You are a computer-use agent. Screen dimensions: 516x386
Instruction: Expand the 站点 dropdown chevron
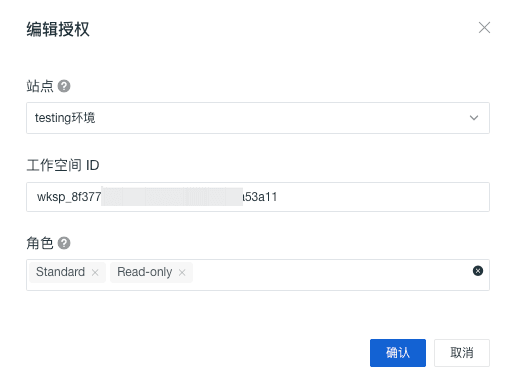474,118
